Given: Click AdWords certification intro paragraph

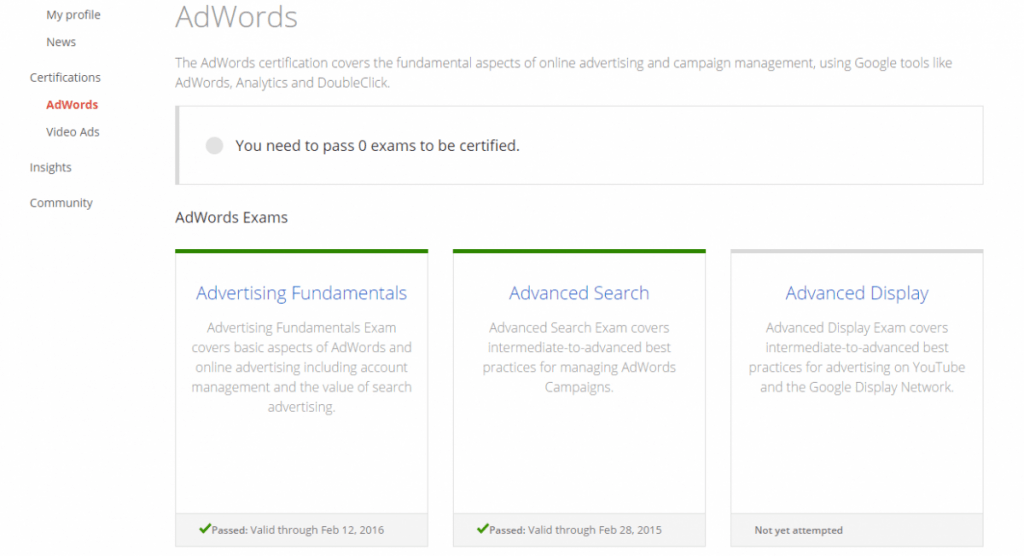Looking at the screenshot, I should (563, 73).
